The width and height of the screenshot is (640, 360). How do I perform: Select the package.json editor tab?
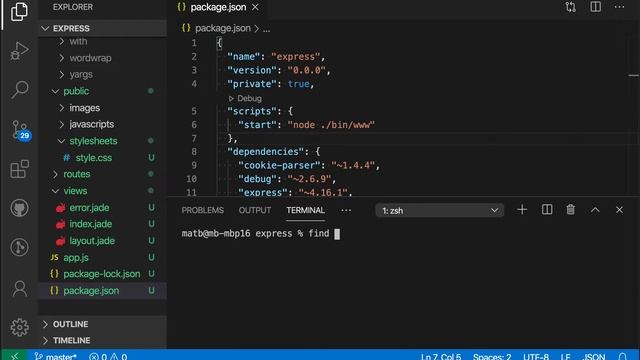pyautogui.click(x=218, y=7)
